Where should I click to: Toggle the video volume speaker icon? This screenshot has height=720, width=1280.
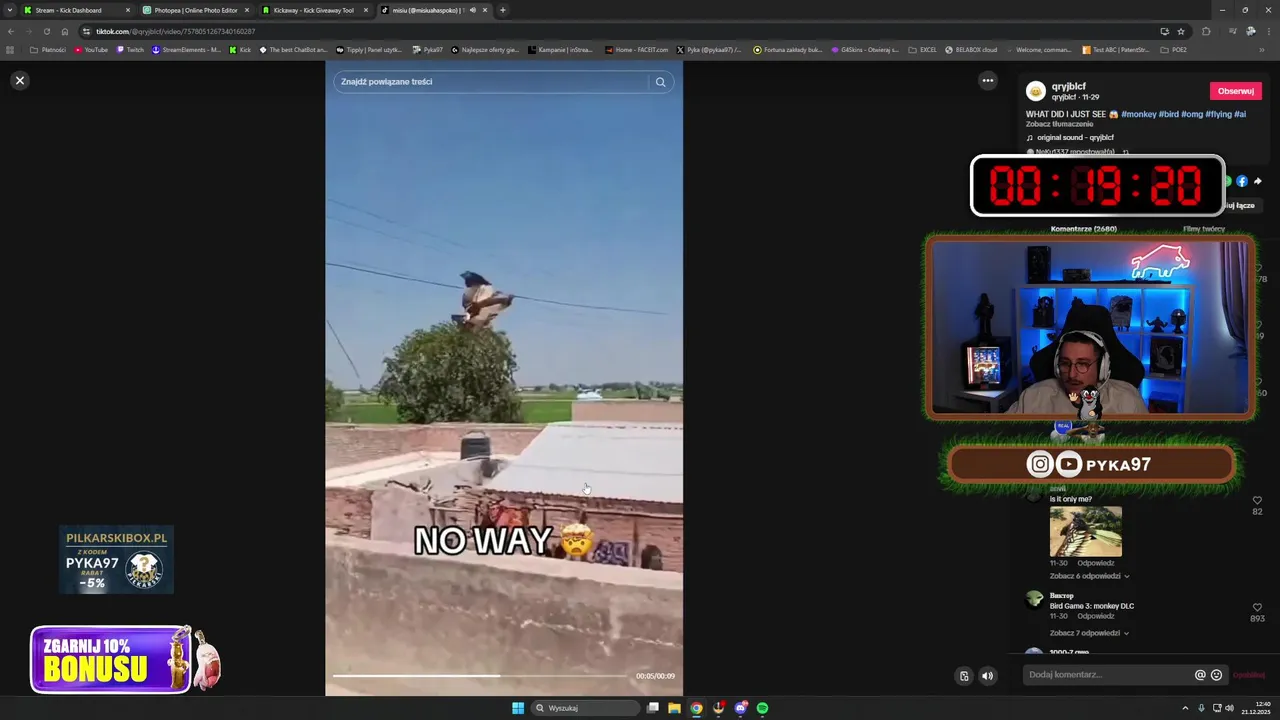[987, 676]
